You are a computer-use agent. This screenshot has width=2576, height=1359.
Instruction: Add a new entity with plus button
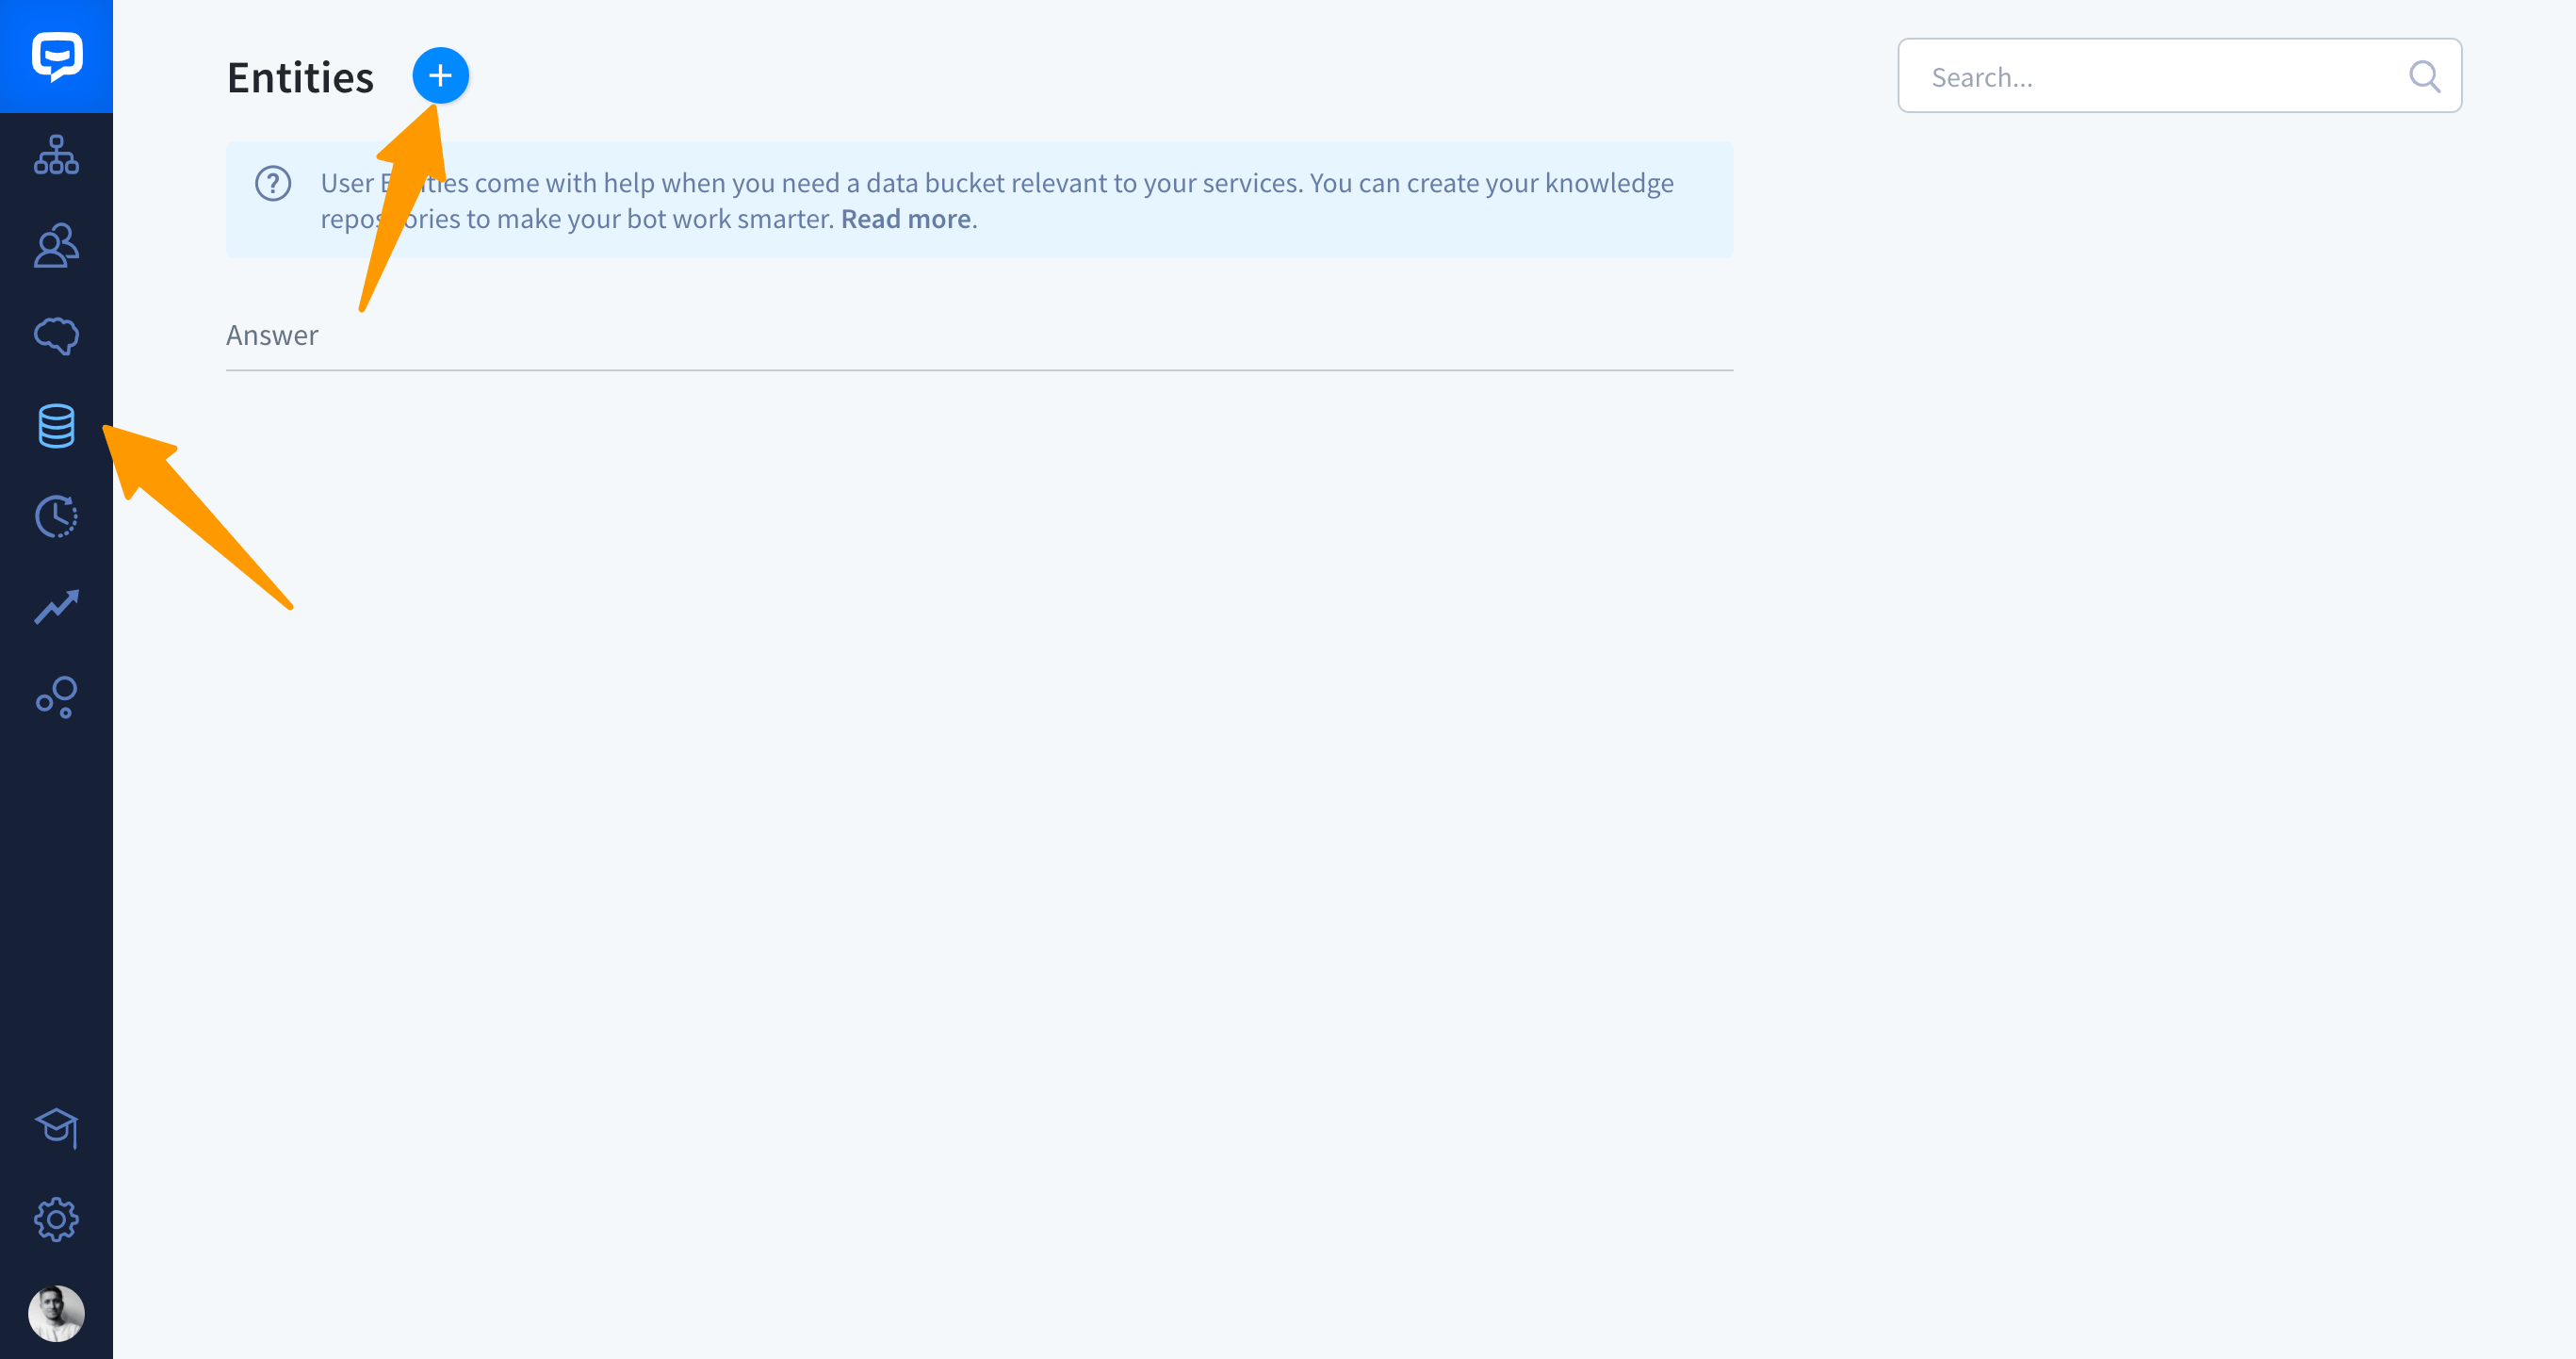pos(440,76)
